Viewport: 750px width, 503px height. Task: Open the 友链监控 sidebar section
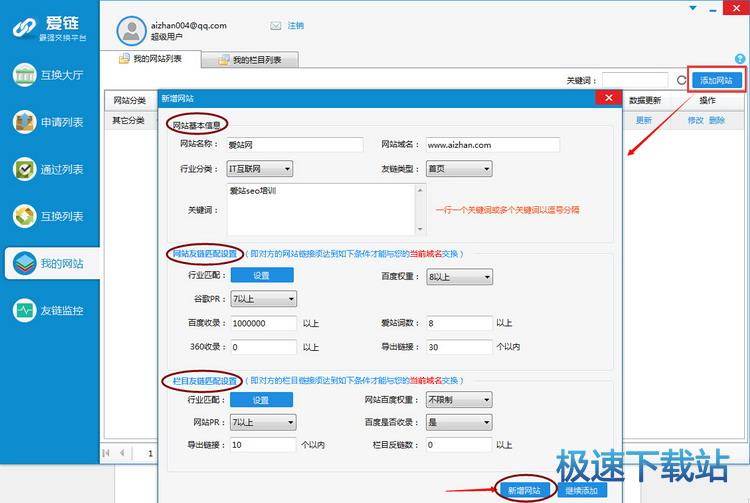click(x=48, y=310)
